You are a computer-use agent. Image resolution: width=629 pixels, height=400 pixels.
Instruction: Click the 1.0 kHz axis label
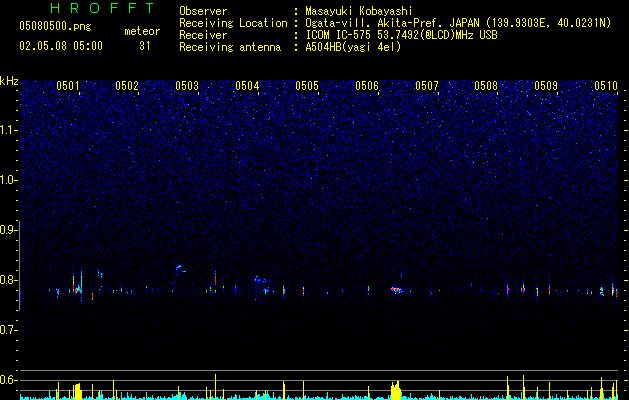(9, 180)
